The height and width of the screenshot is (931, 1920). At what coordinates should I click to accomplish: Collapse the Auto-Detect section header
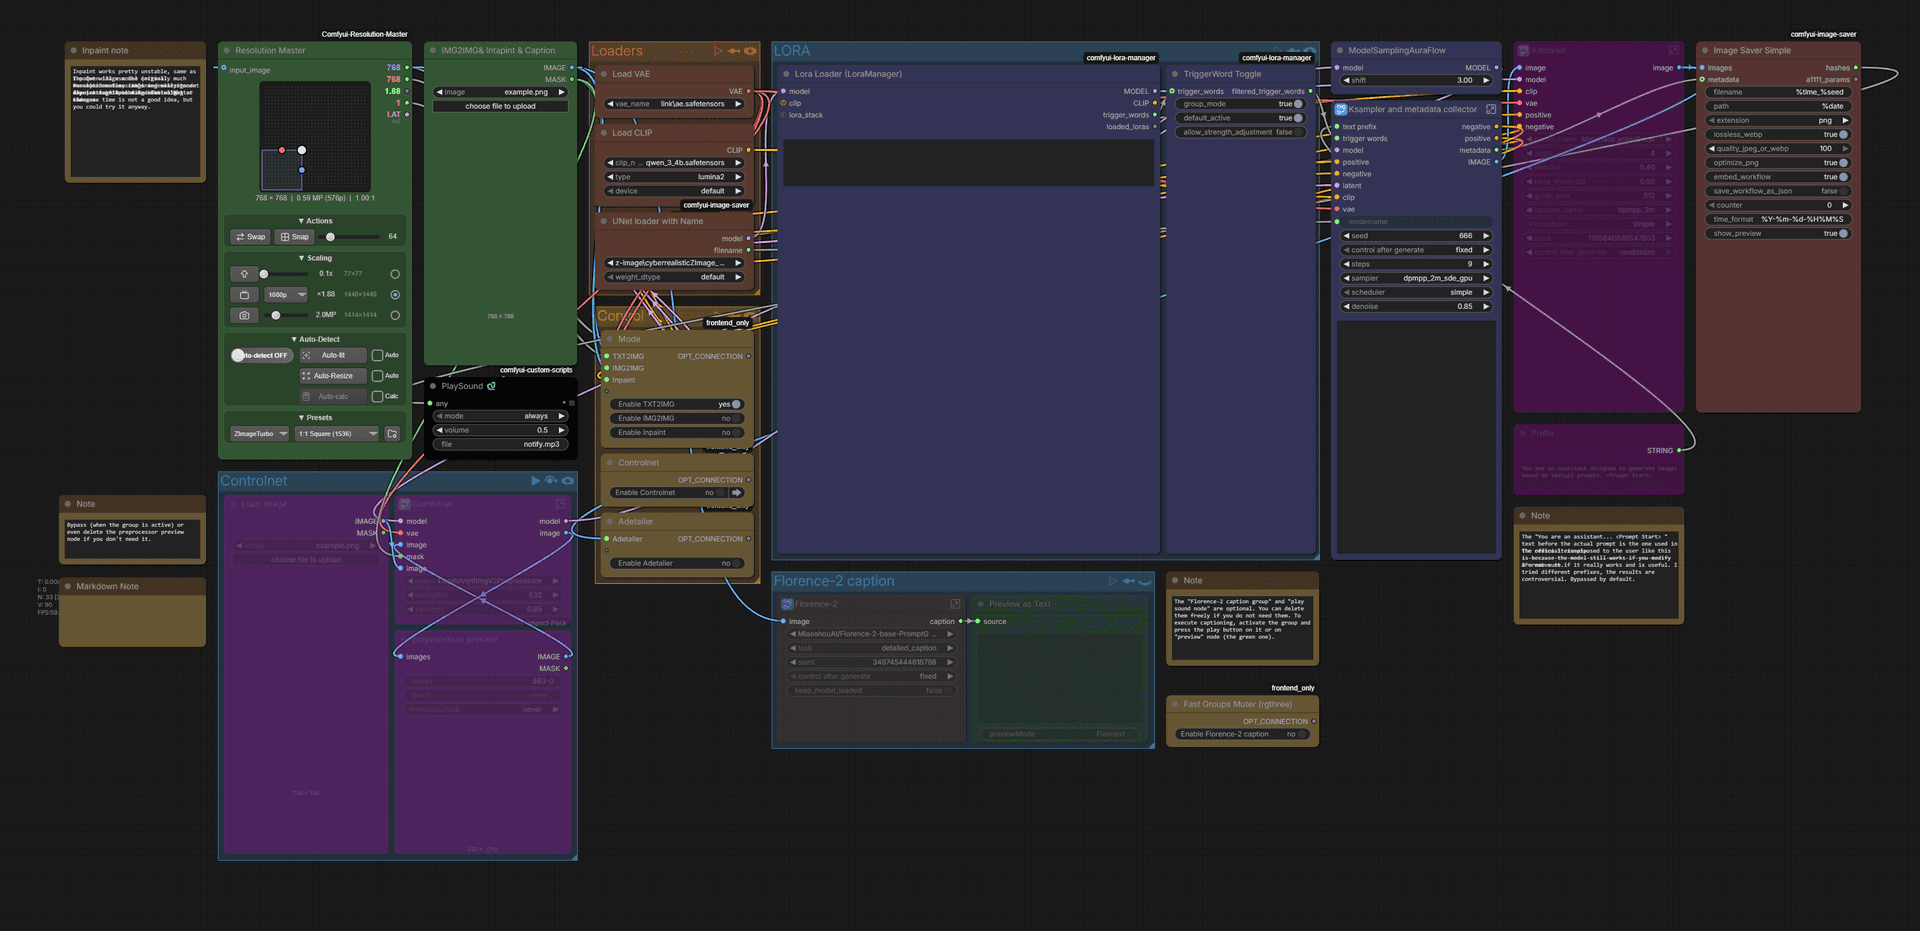click(315, 339)
